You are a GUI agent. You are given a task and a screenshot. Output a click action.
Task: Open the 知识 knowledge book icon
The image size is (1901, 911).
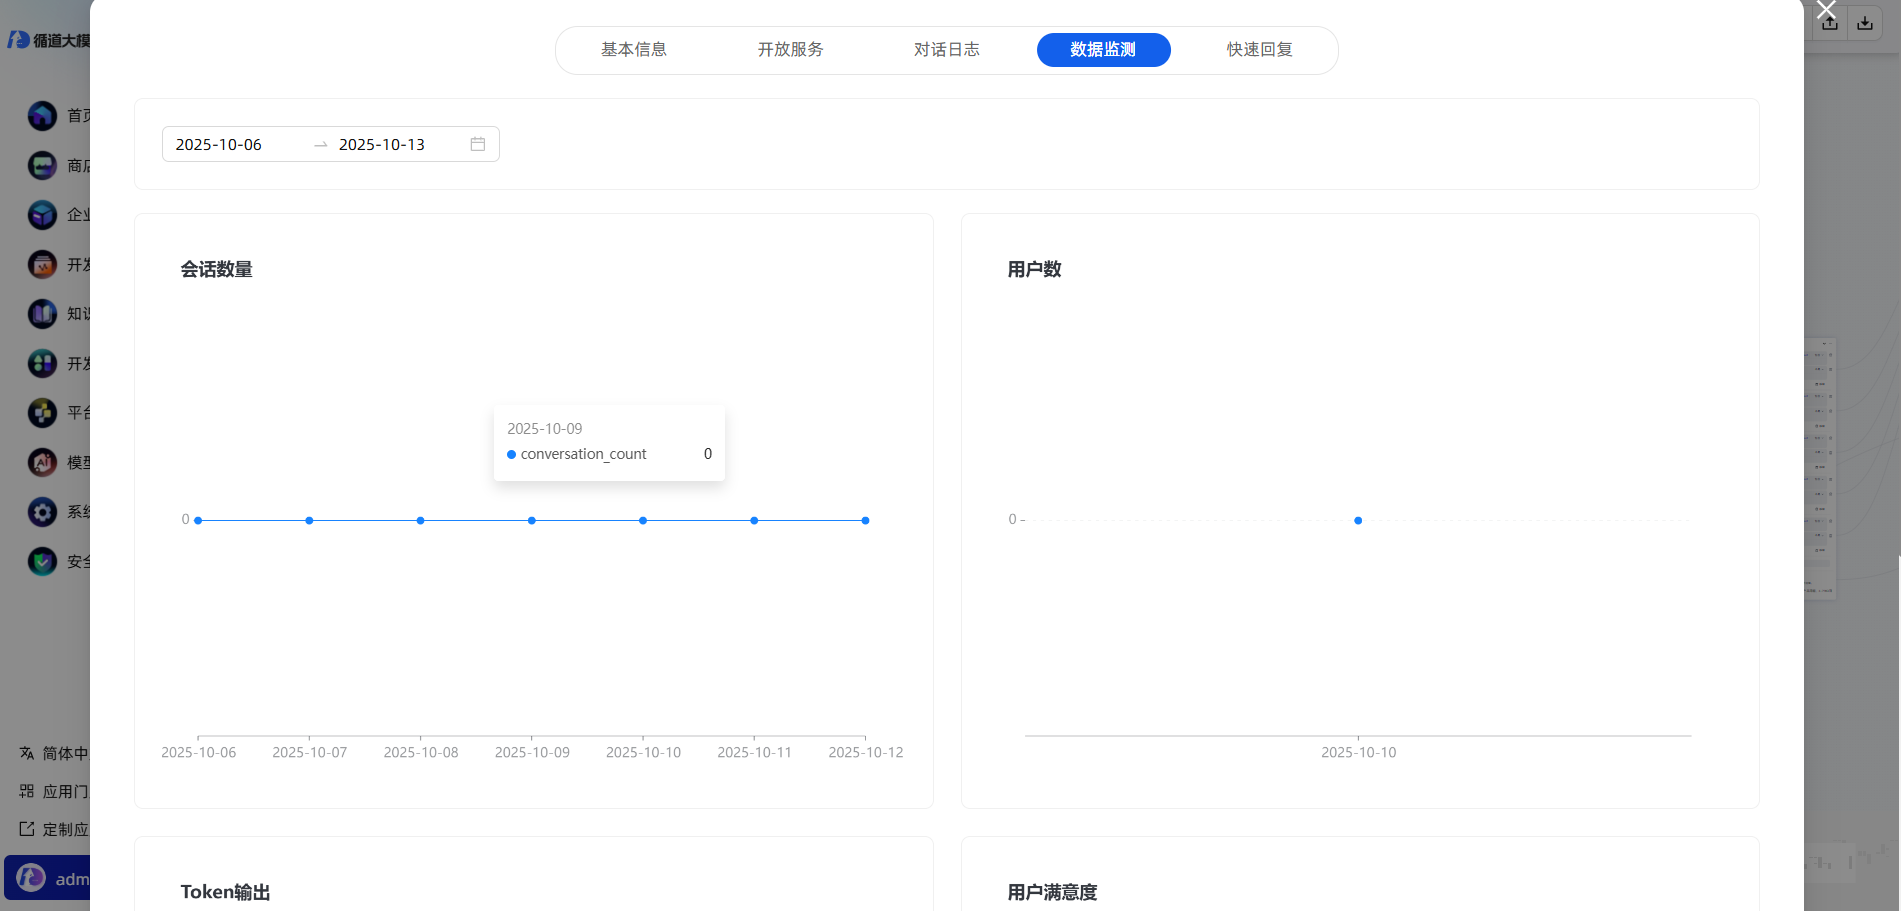coord(42,313)
